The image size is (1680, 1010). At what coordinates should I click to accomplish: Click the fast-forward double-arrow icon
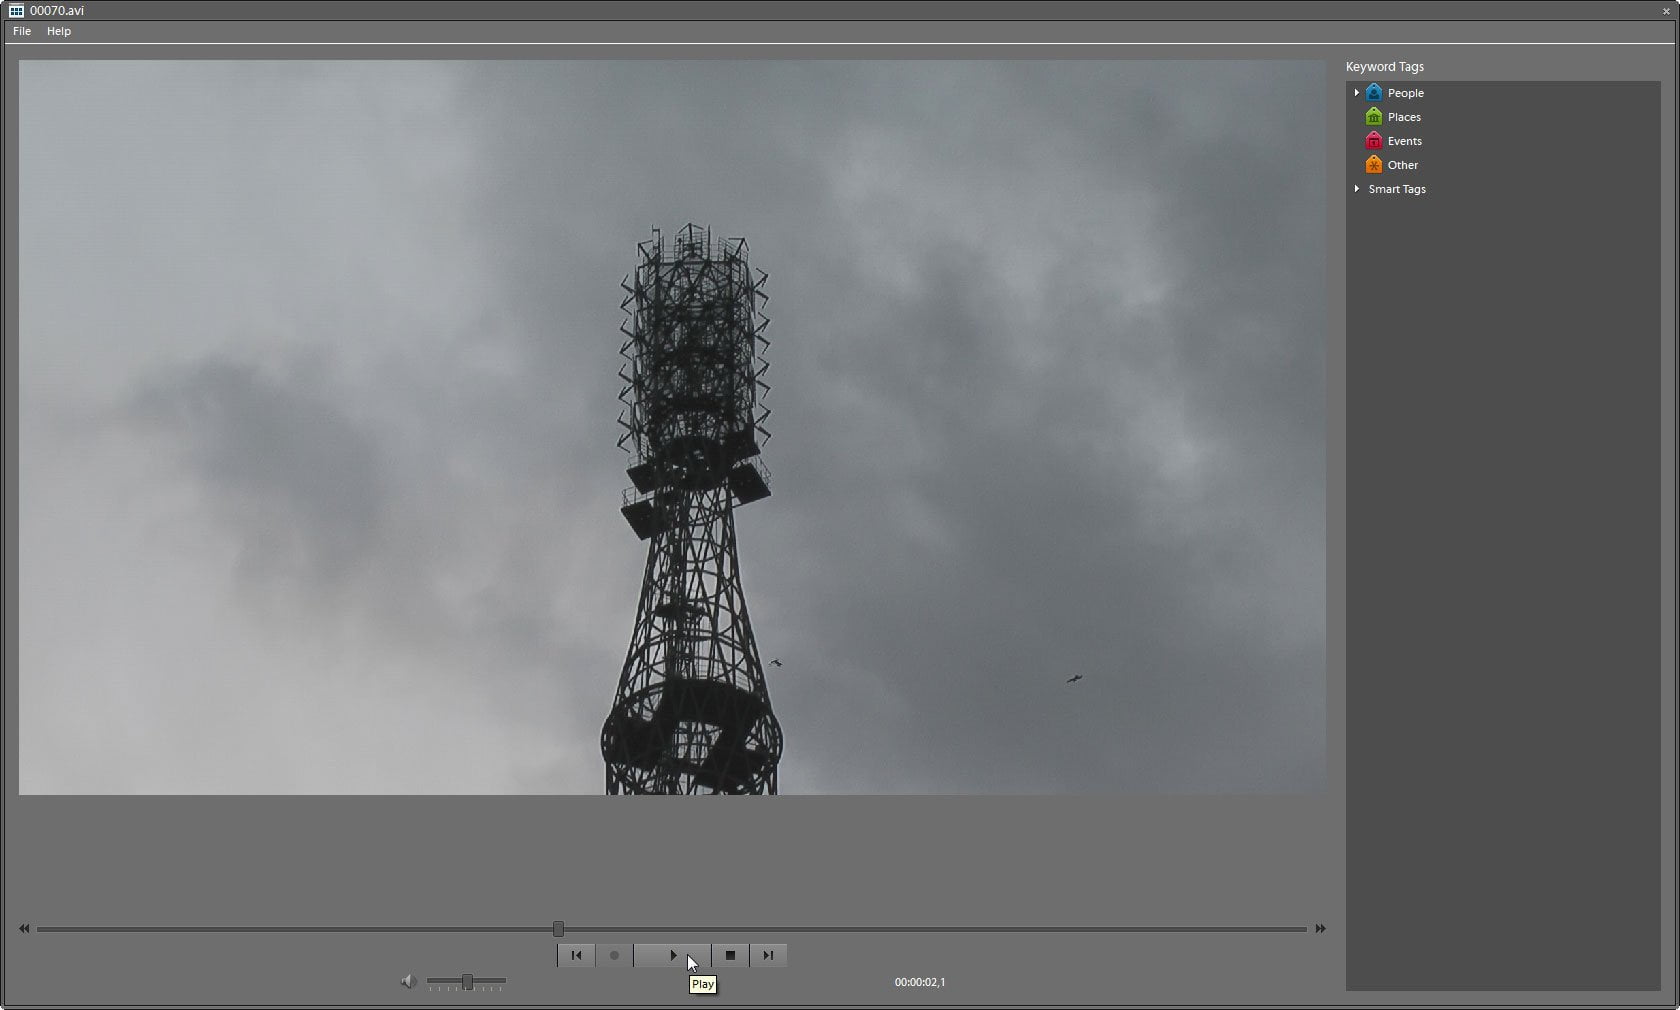(x=1320, y=929)
